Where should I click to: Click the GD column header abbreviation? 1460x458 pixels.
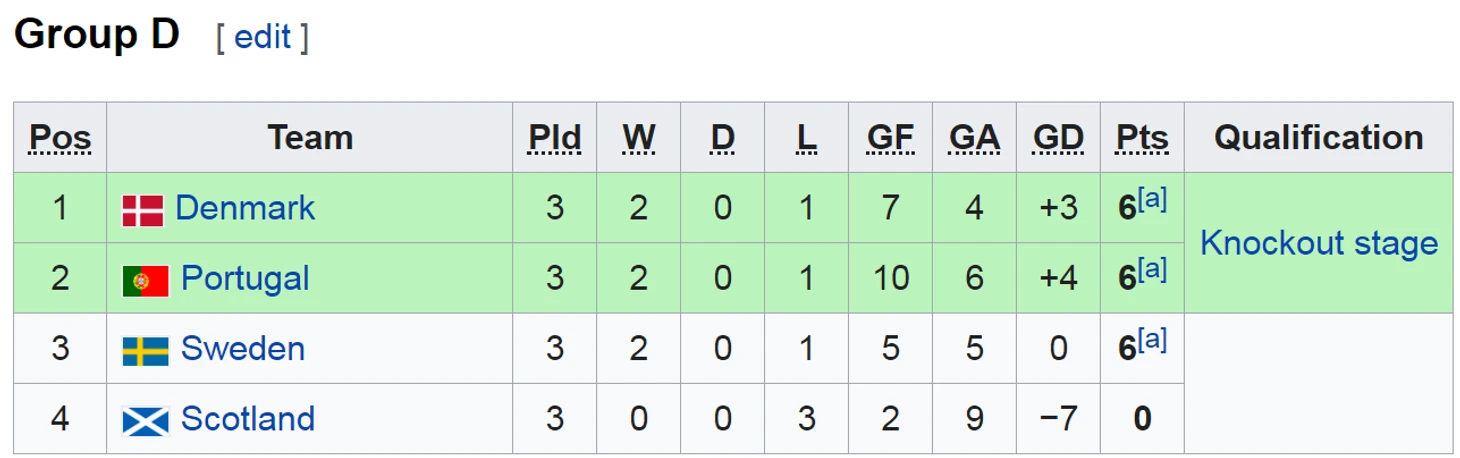pyautogui.click(x=1058, y=138)
